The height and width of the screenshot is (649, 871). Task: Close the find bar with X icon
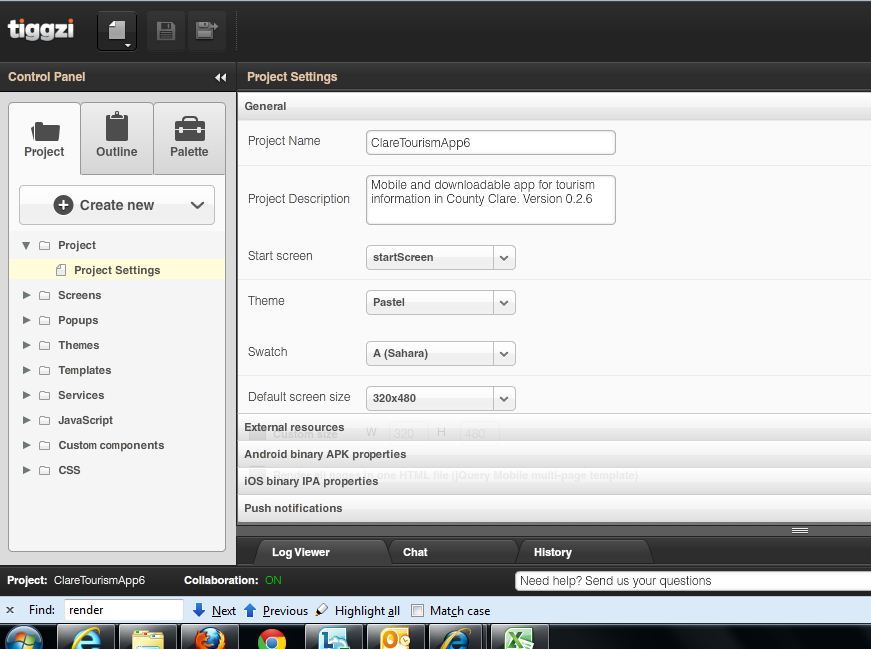(10, 610)
